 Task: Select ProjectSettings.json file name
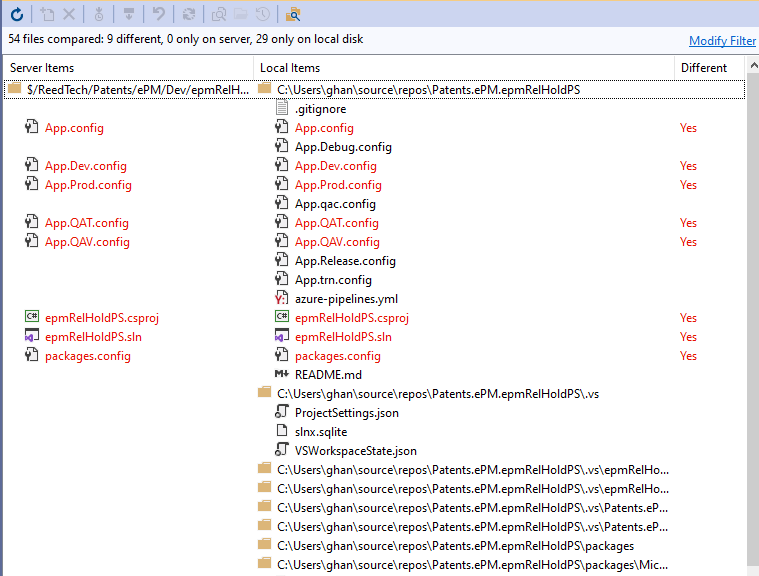(x=347, y=413)
